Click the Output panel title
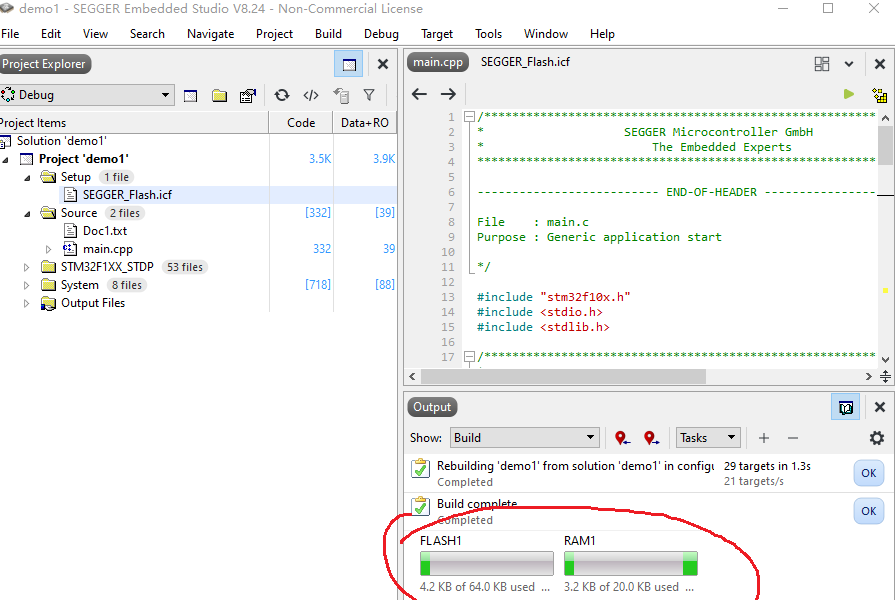Screen dimensions: 895x600 pos(432,407)
